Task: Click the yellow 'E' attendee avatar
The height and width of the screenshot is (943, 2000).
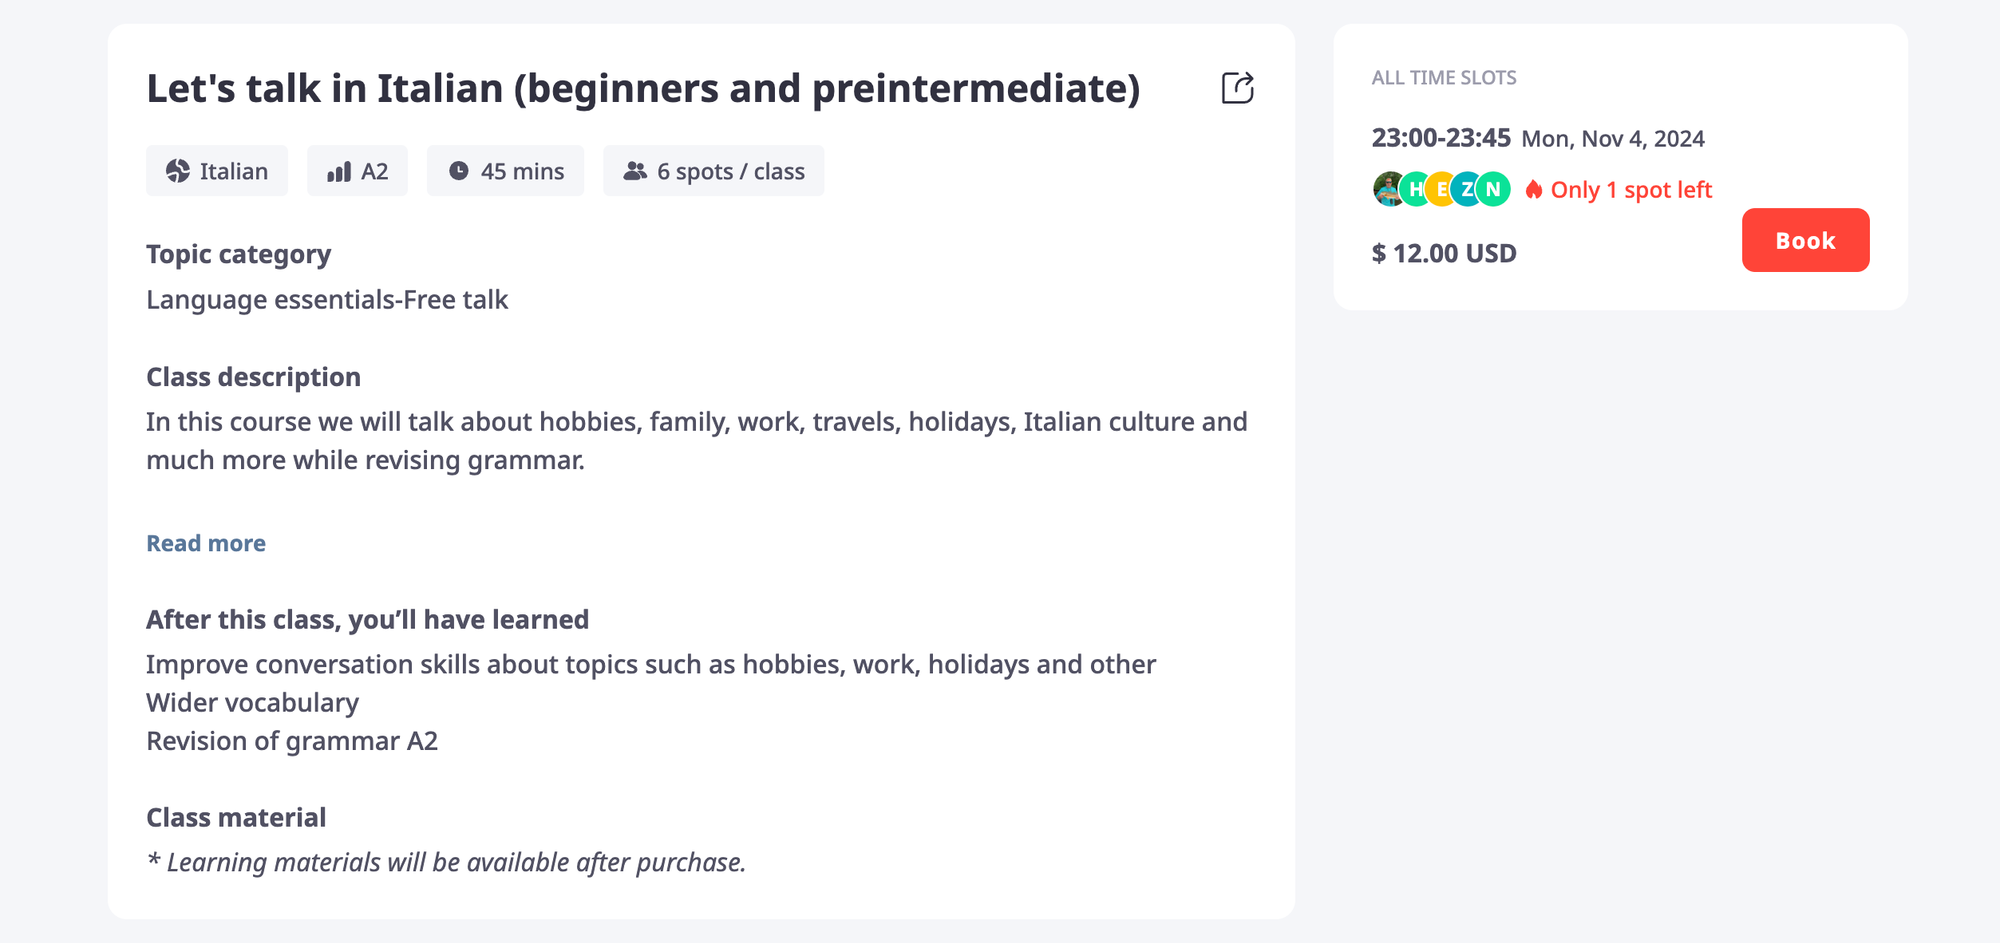Action: pyautogui.click(x=1441, y=189)
